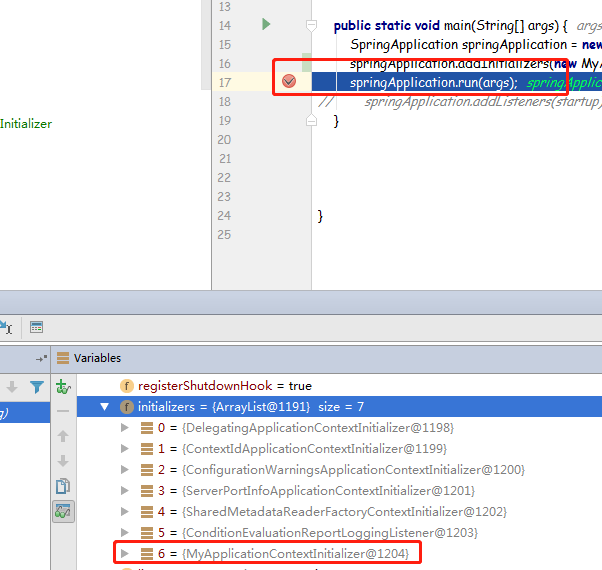Select {ConfigurationWarningsApplicationContextInitializer@1200} value
This screenshot has height=570, width=602.
353,469
